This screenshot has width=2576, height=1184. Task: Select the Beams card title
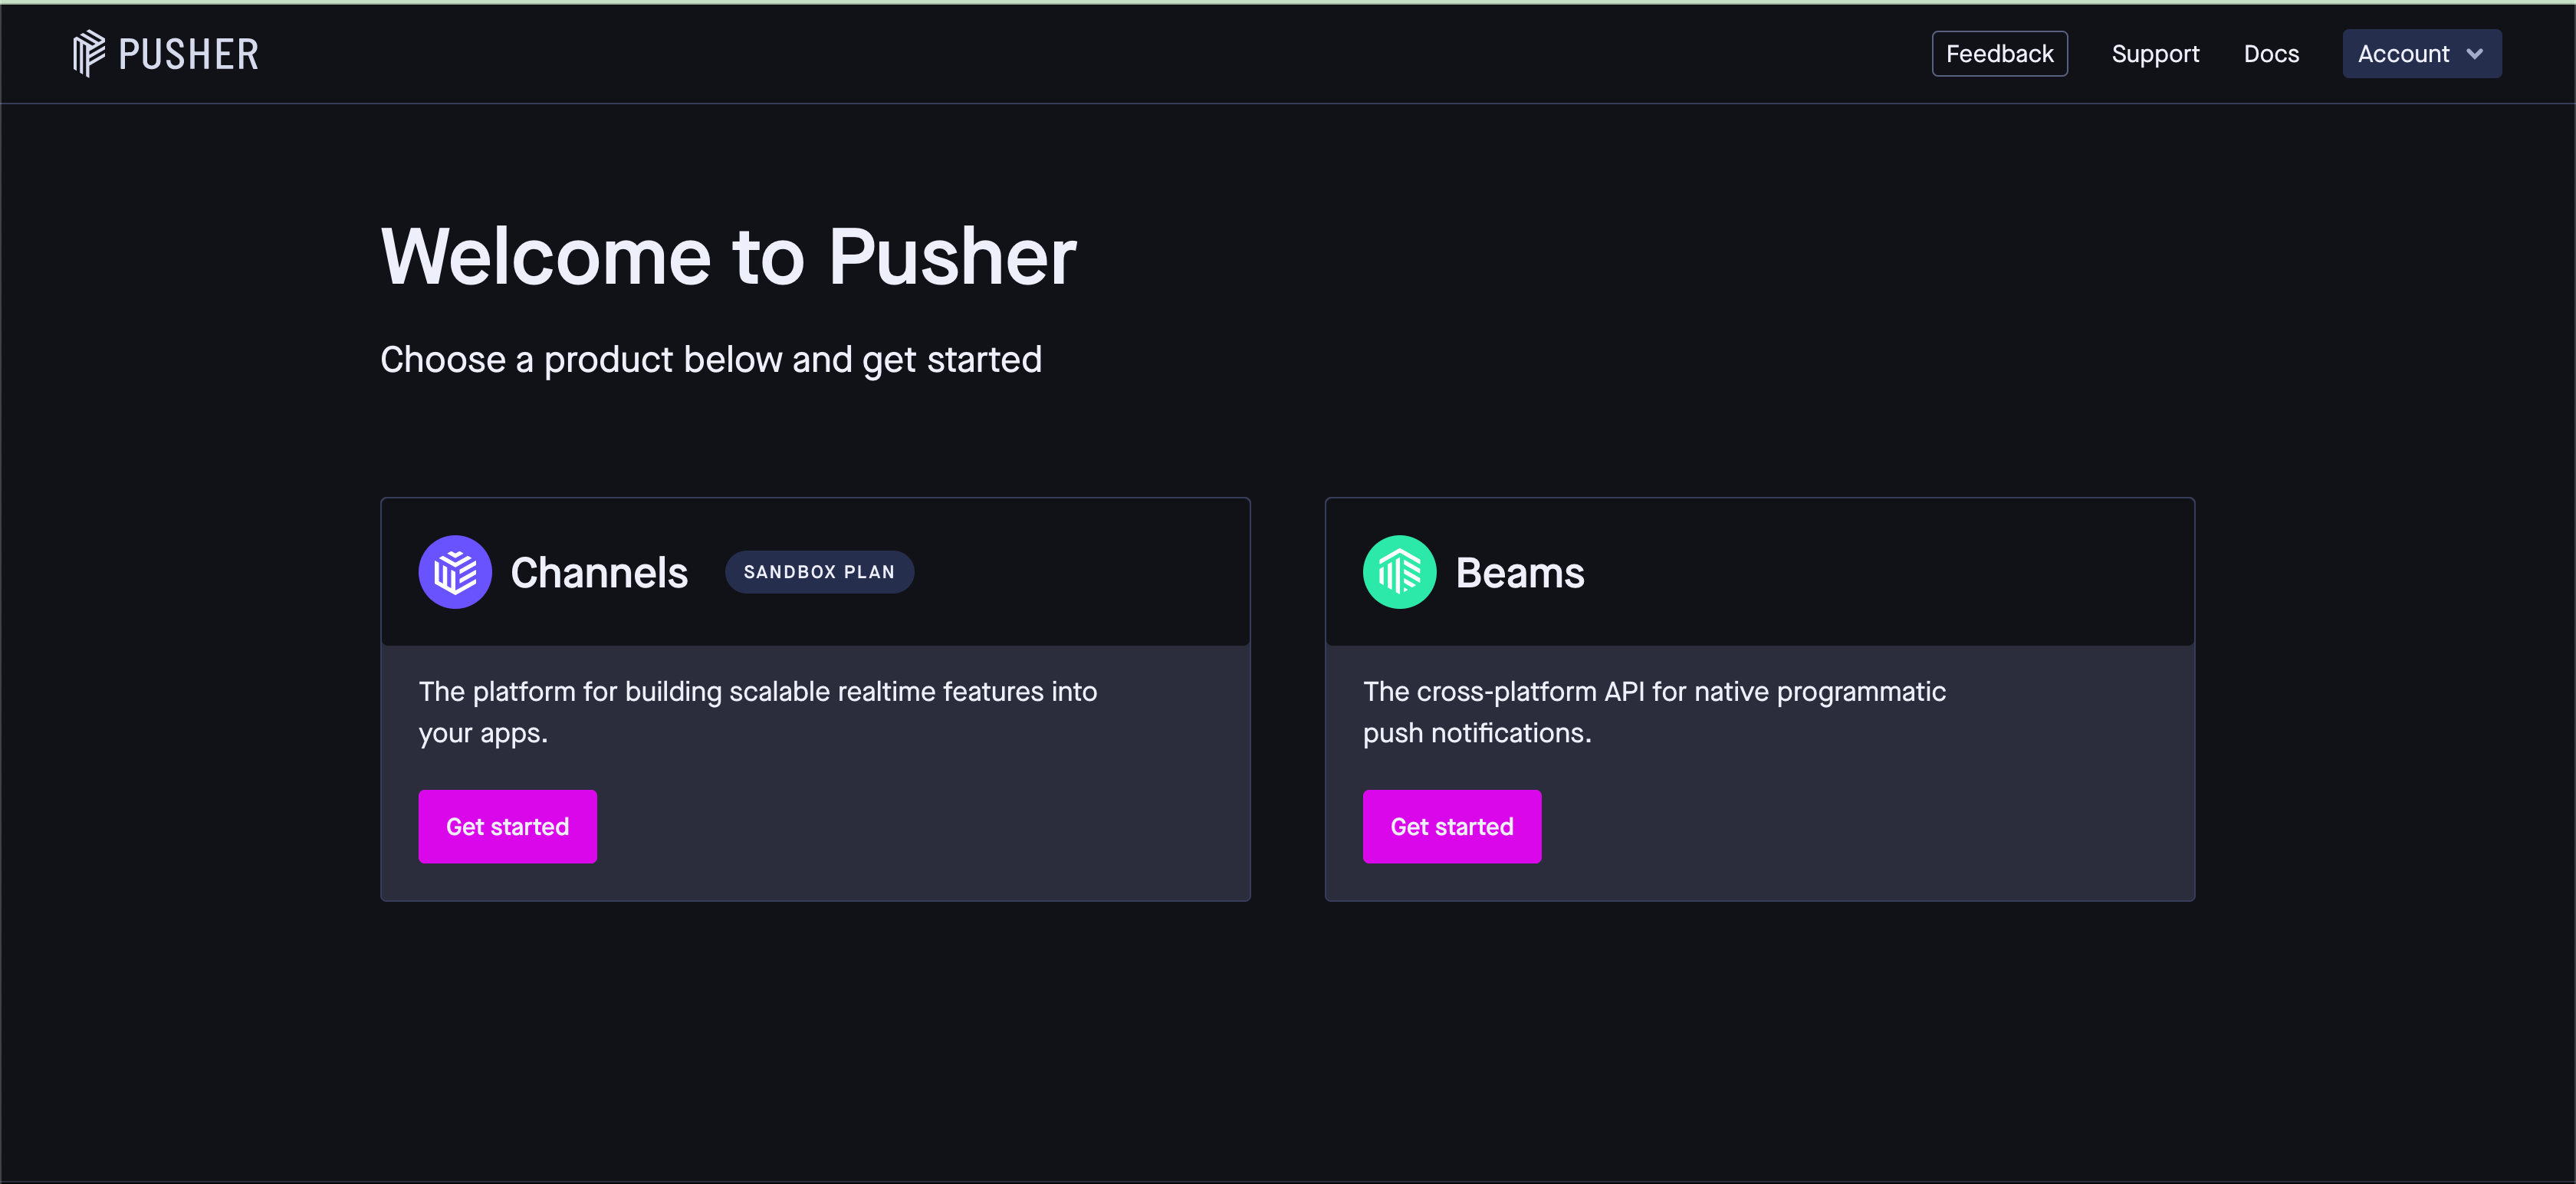pyautogui.click(x=1519, y=573)
